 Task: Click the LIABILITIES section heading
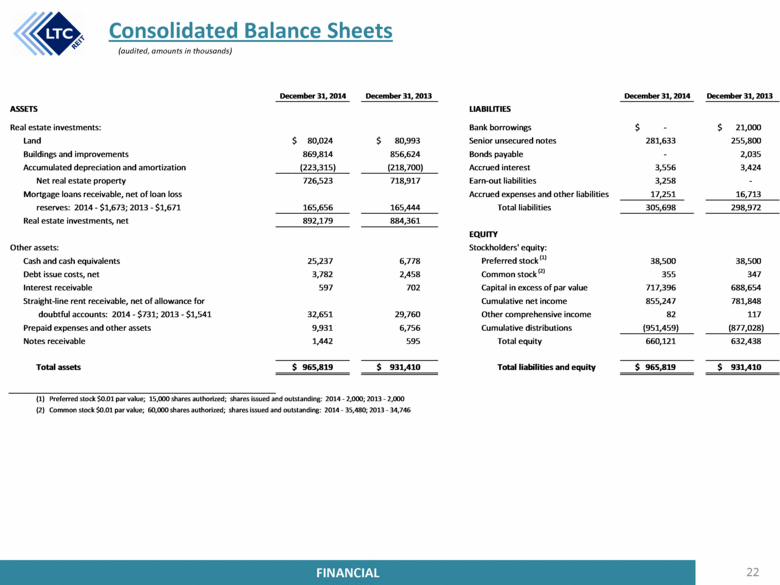point(489,109)
